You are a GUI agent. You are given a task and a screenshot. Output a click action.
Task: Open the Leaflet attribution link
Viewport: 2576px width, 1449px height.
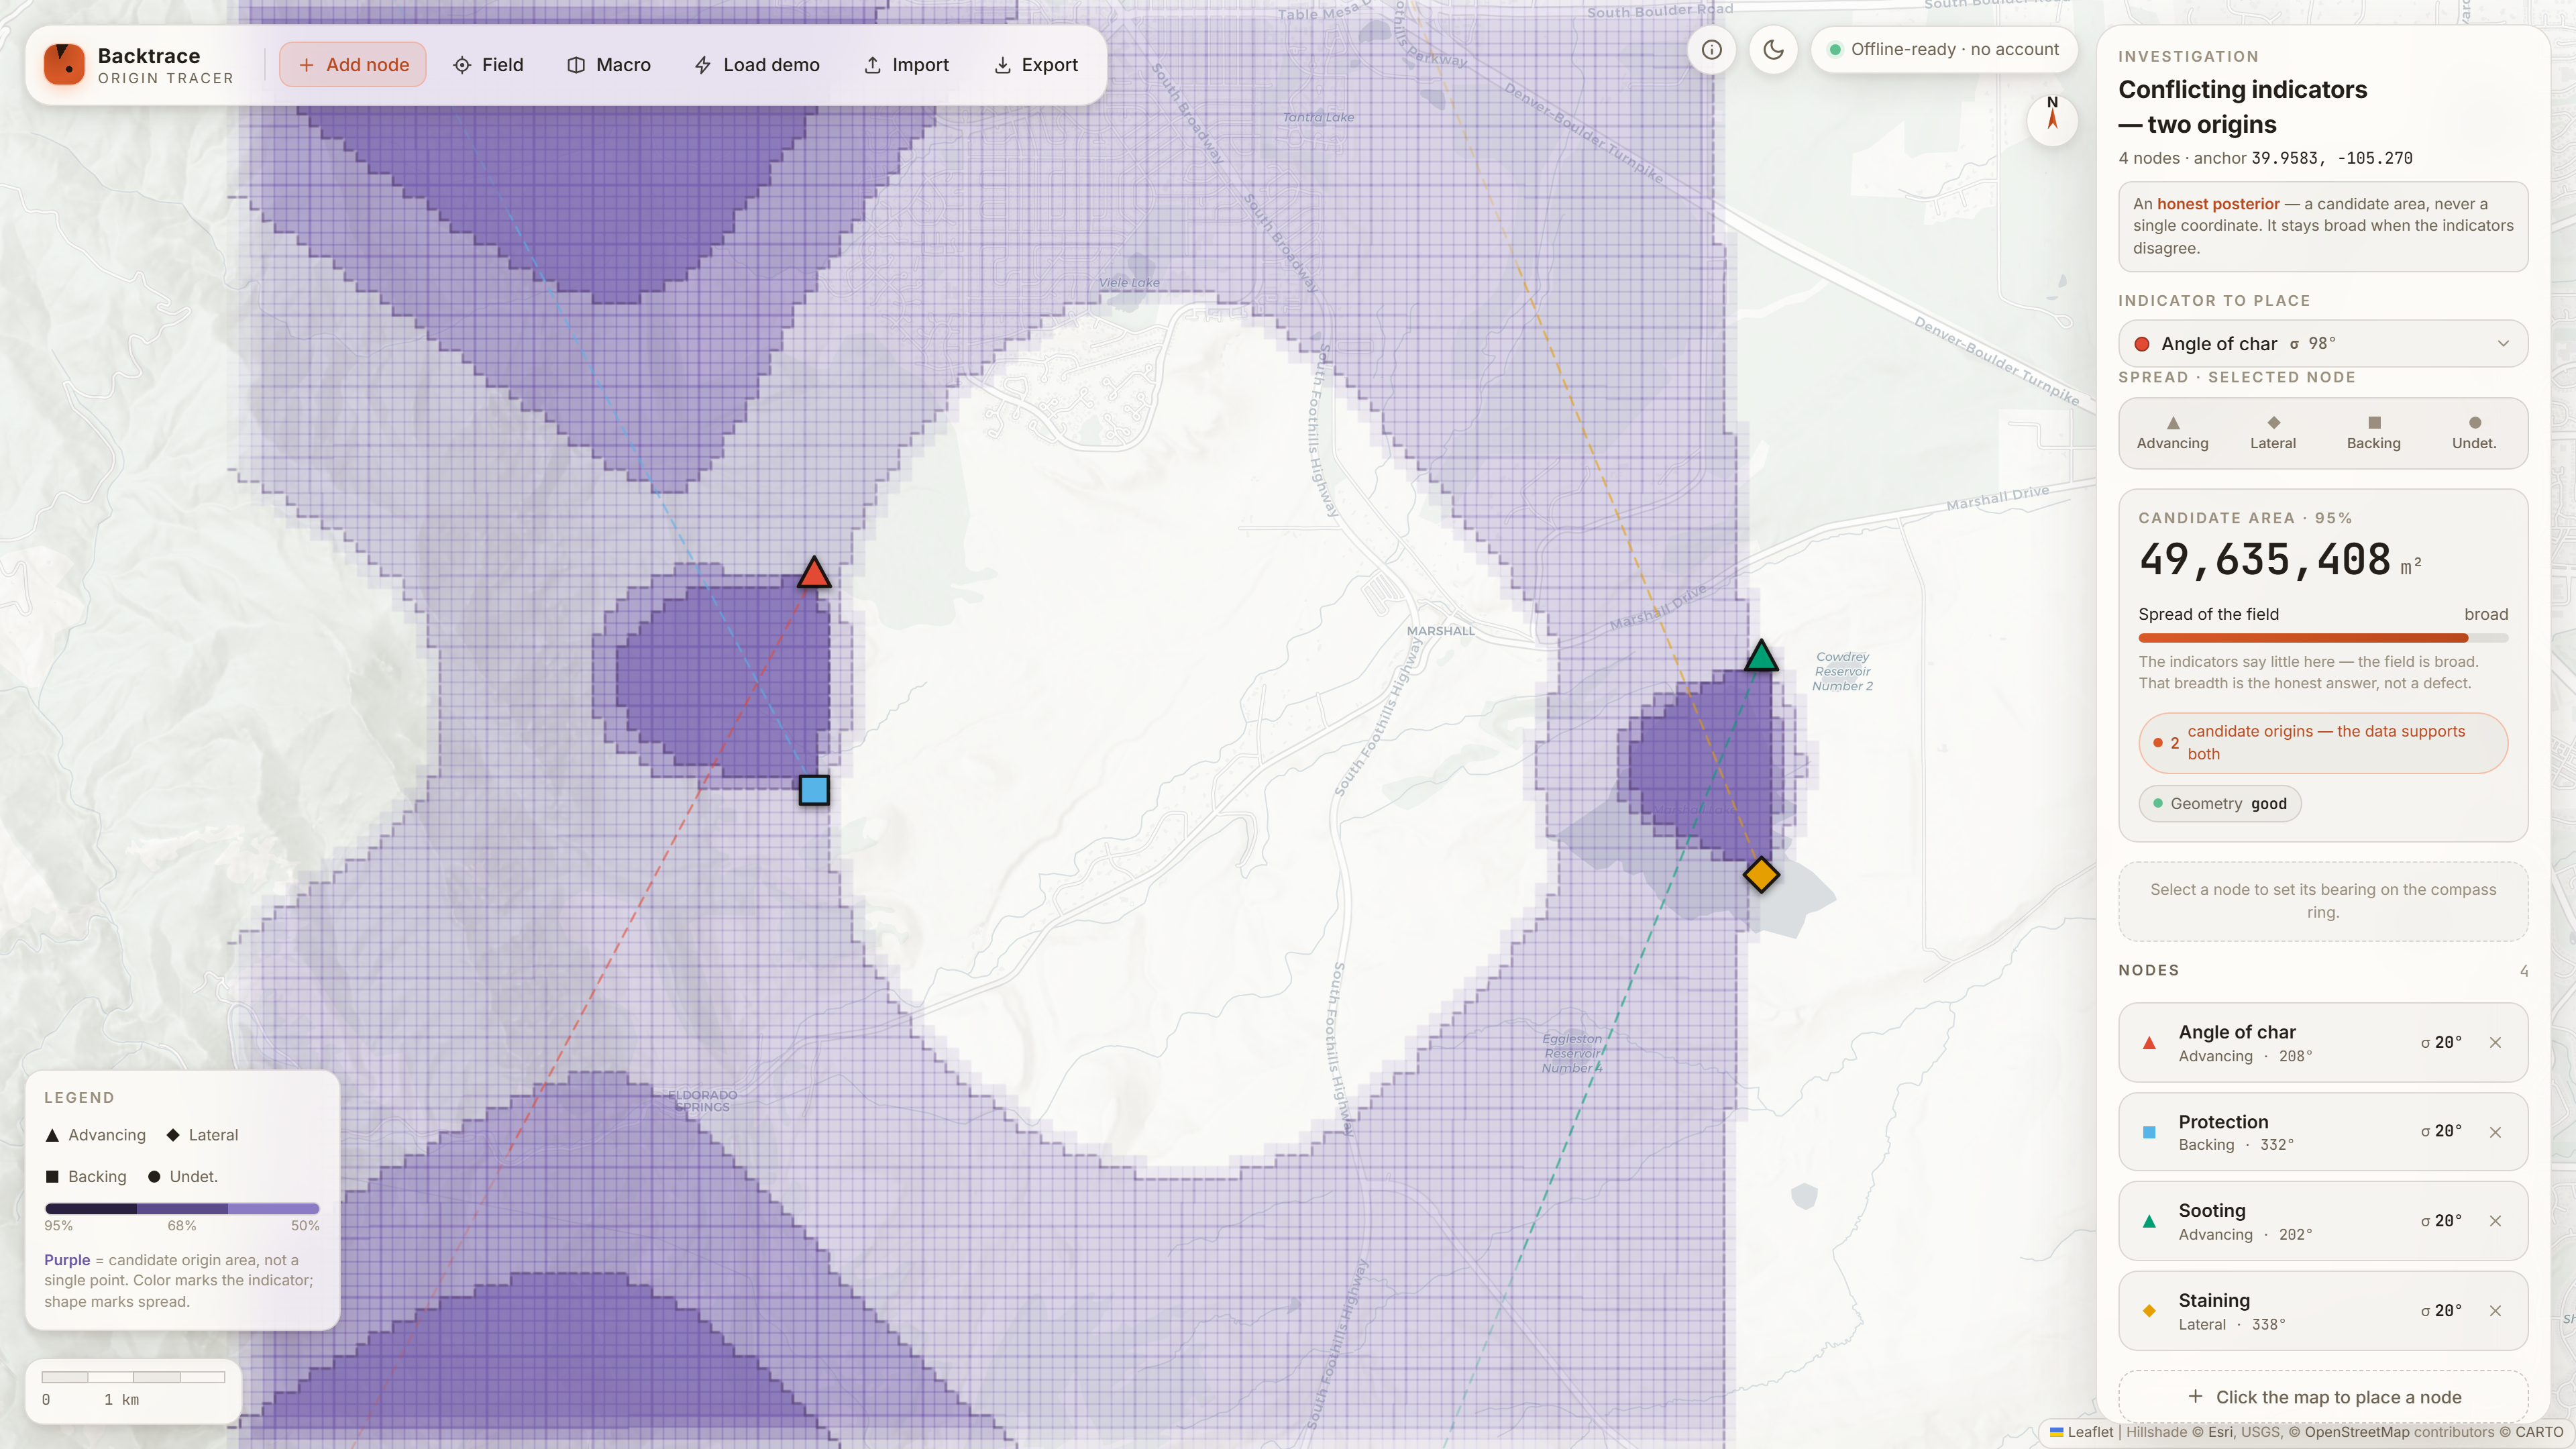pyautogui.click(x=2081, y=1432)
